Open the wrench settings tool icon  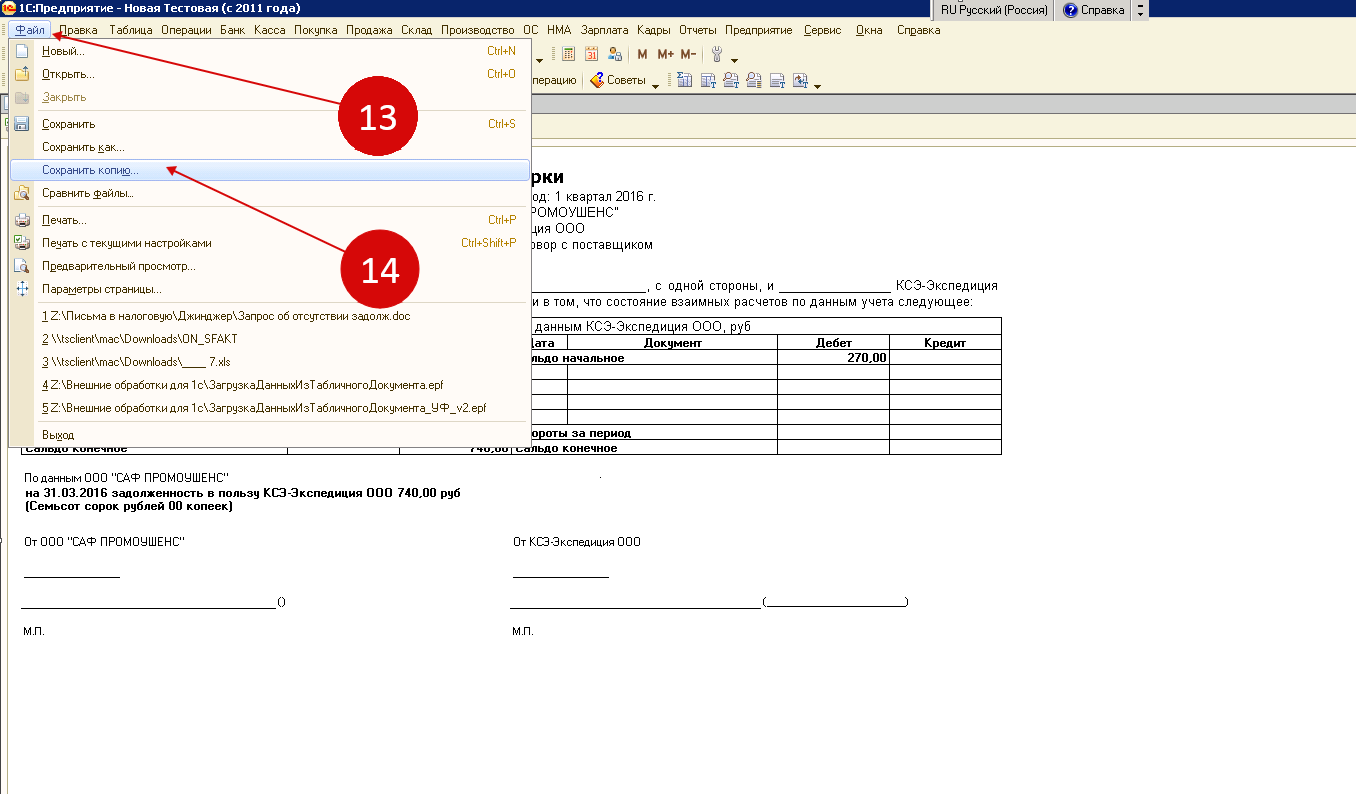coord(717,54)
